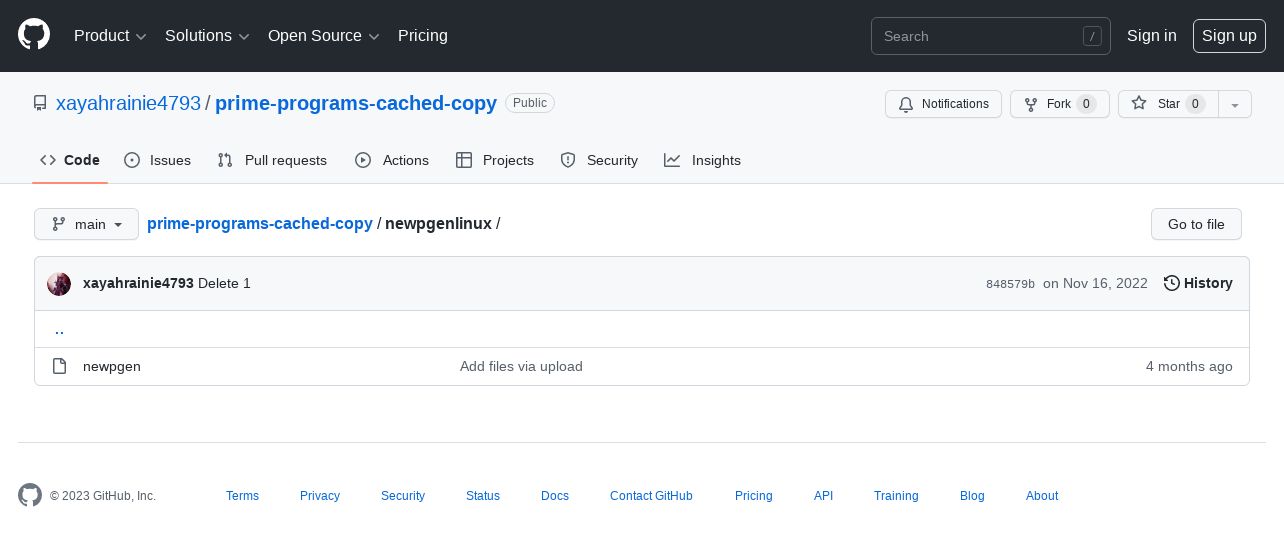
Task: Click the 4 months ago timestamp
Action: [1189, 366]
